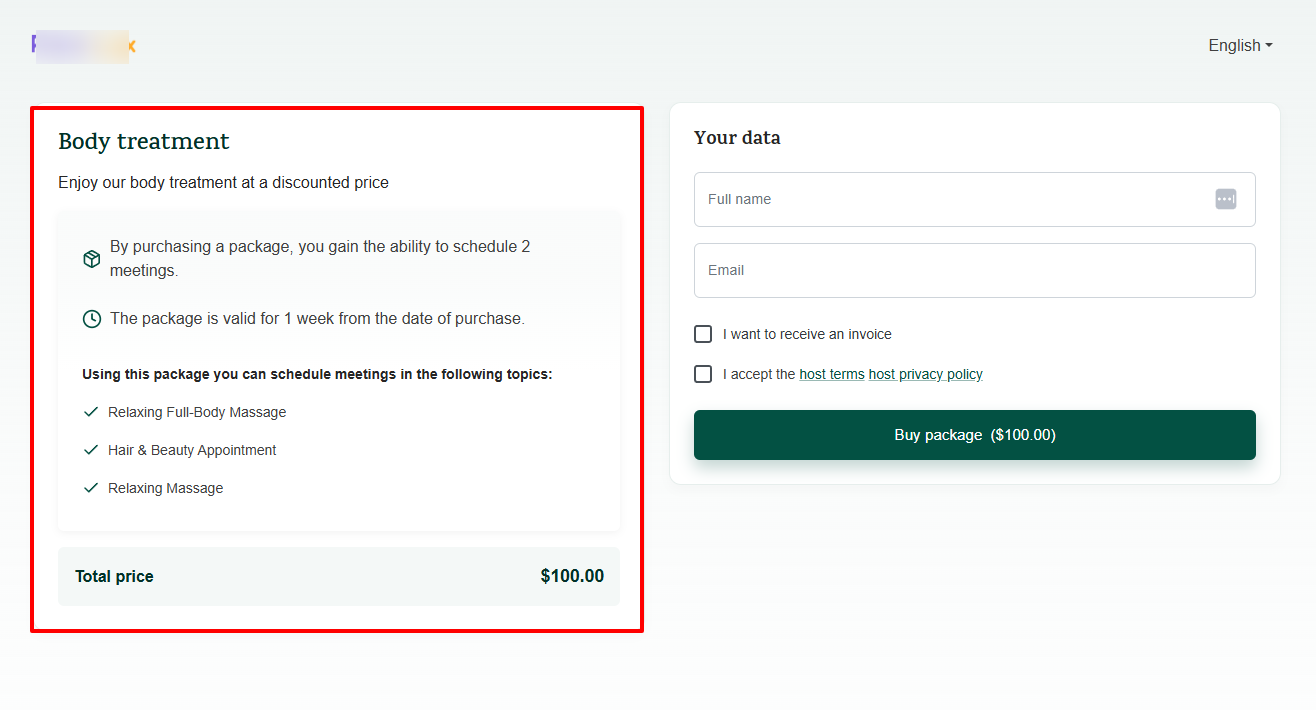
Task: Click the autofill dots icon in Full name field
Action: tap(1225, 198)
